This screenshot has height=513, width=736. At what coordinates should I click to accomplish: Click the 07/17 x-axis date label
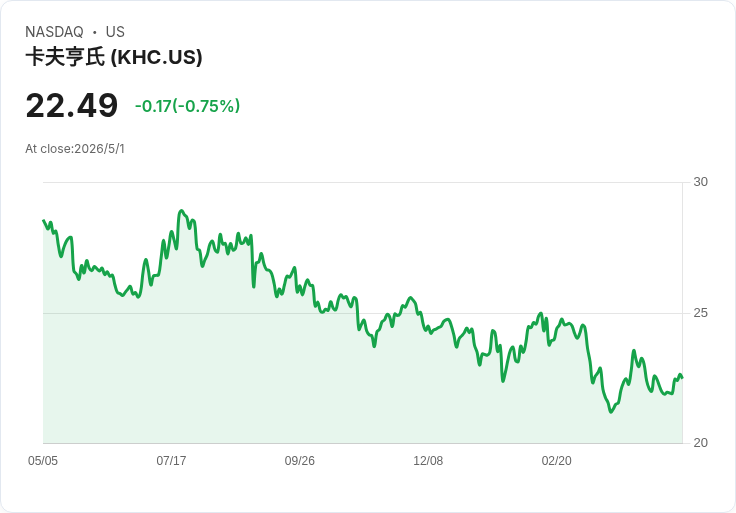171,460
